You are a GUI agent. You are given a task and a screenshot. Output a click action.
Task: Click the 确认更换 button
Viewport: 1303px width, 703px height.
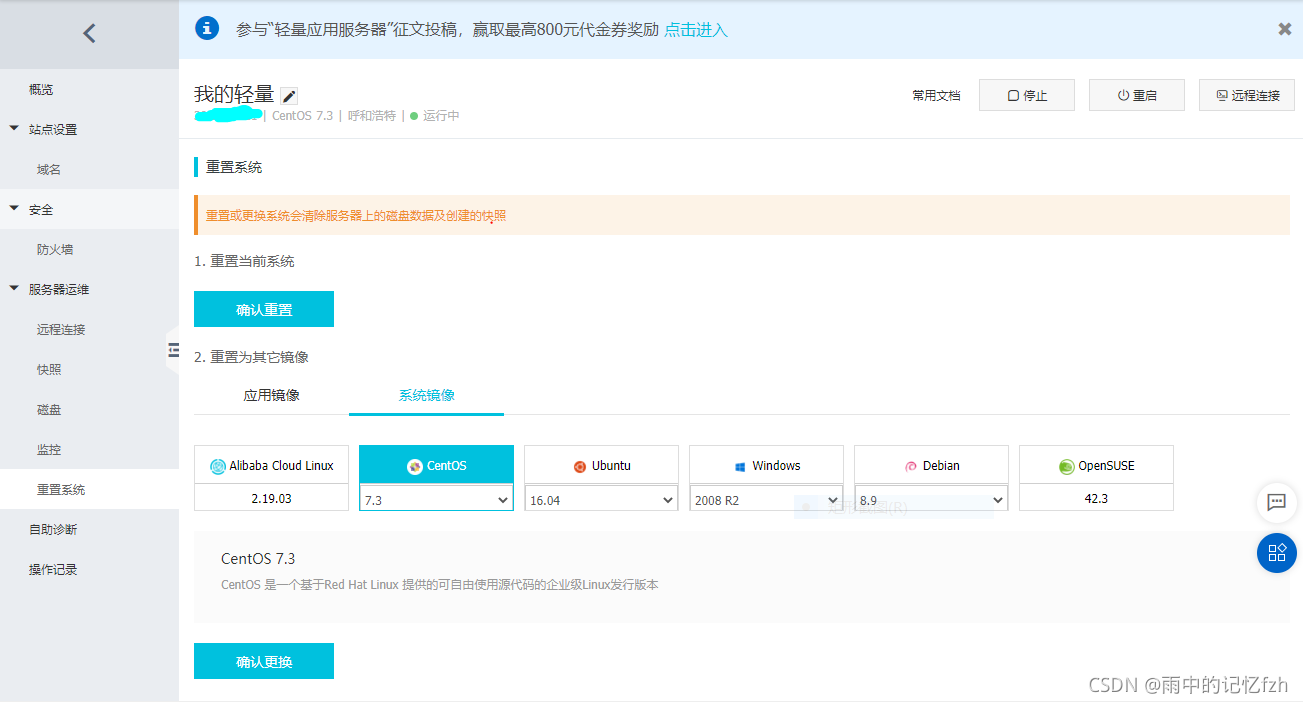pyautogui.click(x=264, y=661)
